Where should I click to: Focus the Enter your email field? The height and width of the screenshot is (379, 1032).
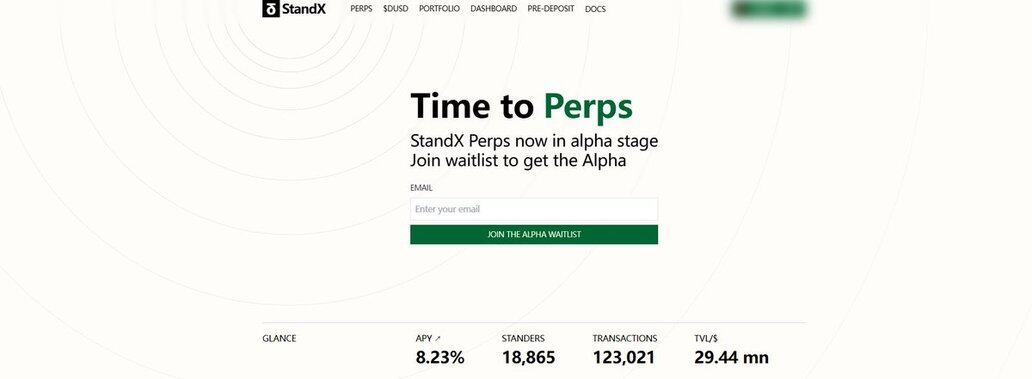534,209
